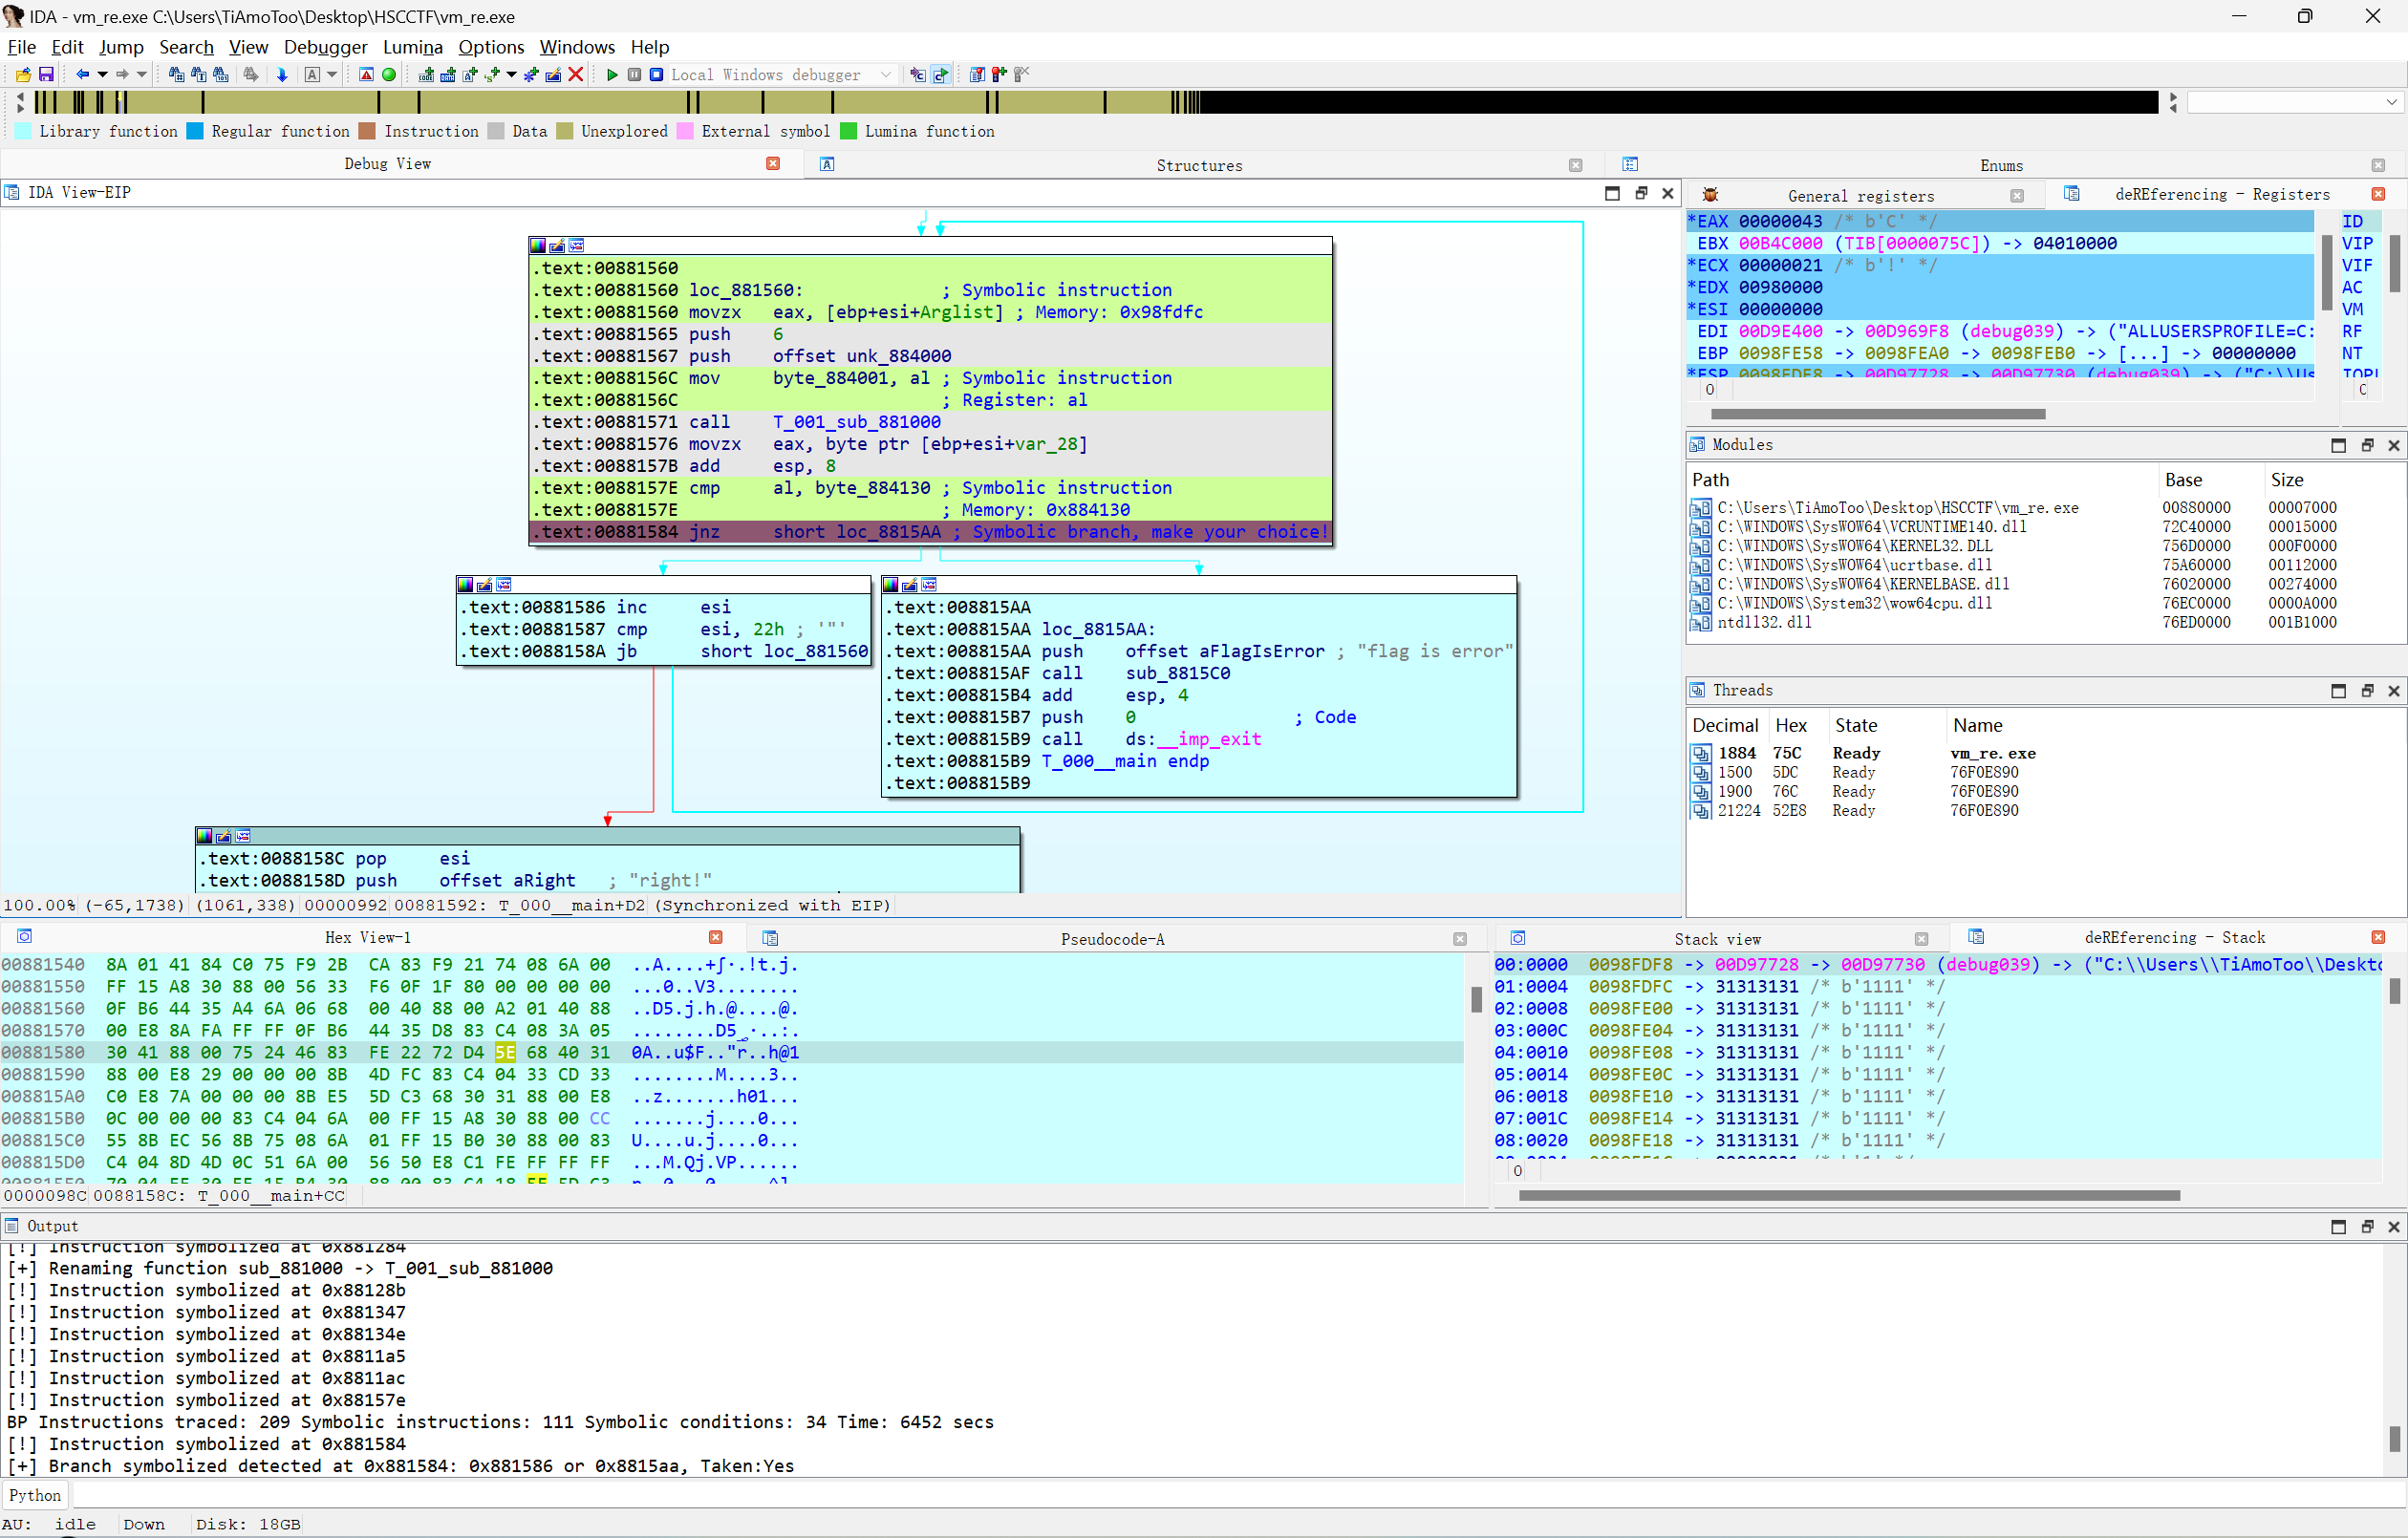Viewport: 2408px width, 1538px height.
Task: Switch to the Structures tab
Action: point(1199,165)
